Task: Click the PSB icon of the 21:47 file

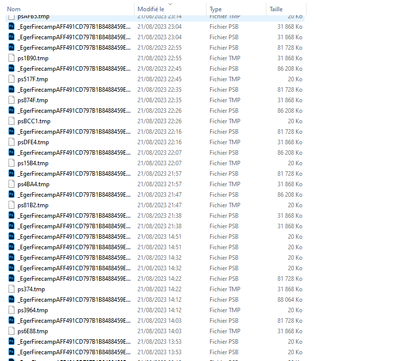Action: [x=12, y=194]
